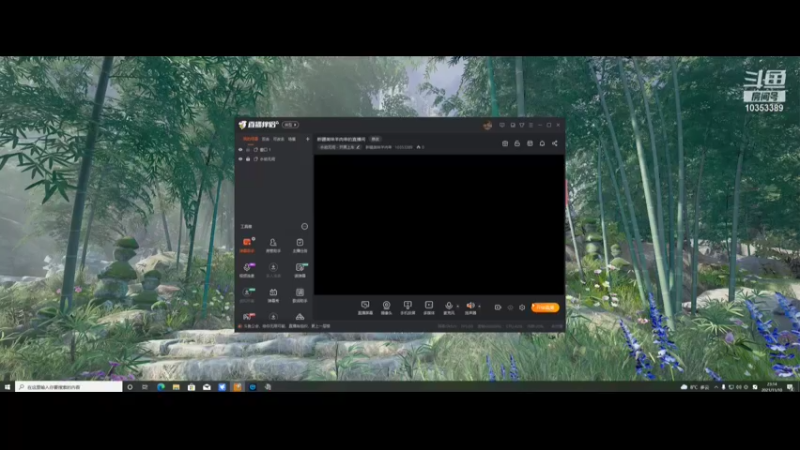Open settings gear next to the orange start button

(x=522, y=307)
